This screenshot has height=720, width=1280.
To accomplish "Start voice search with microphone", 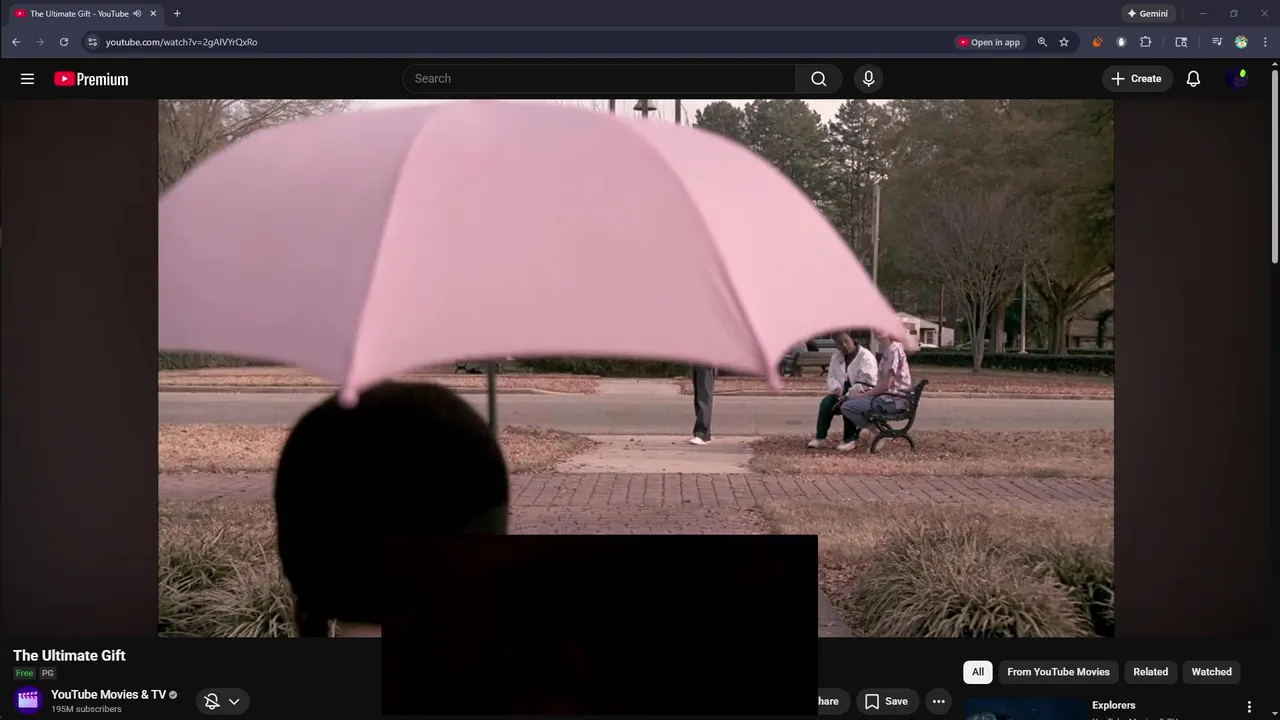I will pos(868,79).
